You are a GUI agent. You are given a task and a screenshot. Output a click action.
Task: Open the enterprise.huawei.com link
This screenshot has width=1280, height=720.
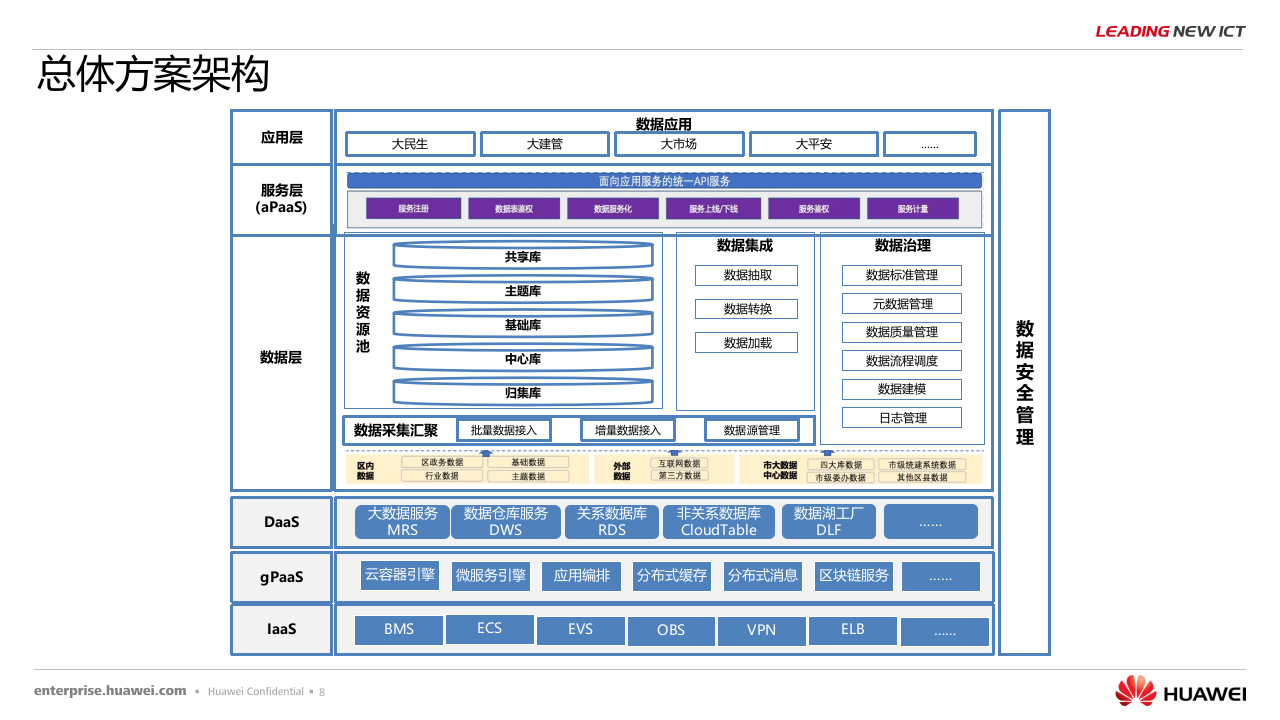pyautogui.click(x=109, y=690)
